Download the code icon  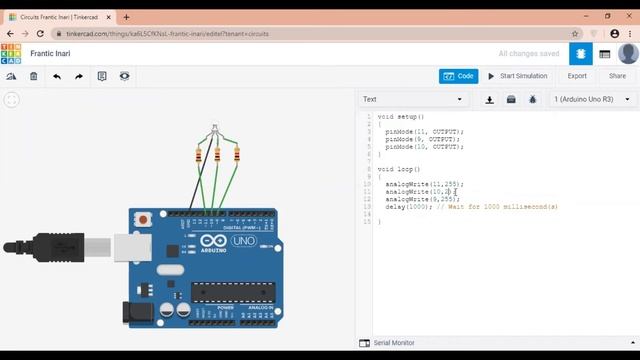489,100
